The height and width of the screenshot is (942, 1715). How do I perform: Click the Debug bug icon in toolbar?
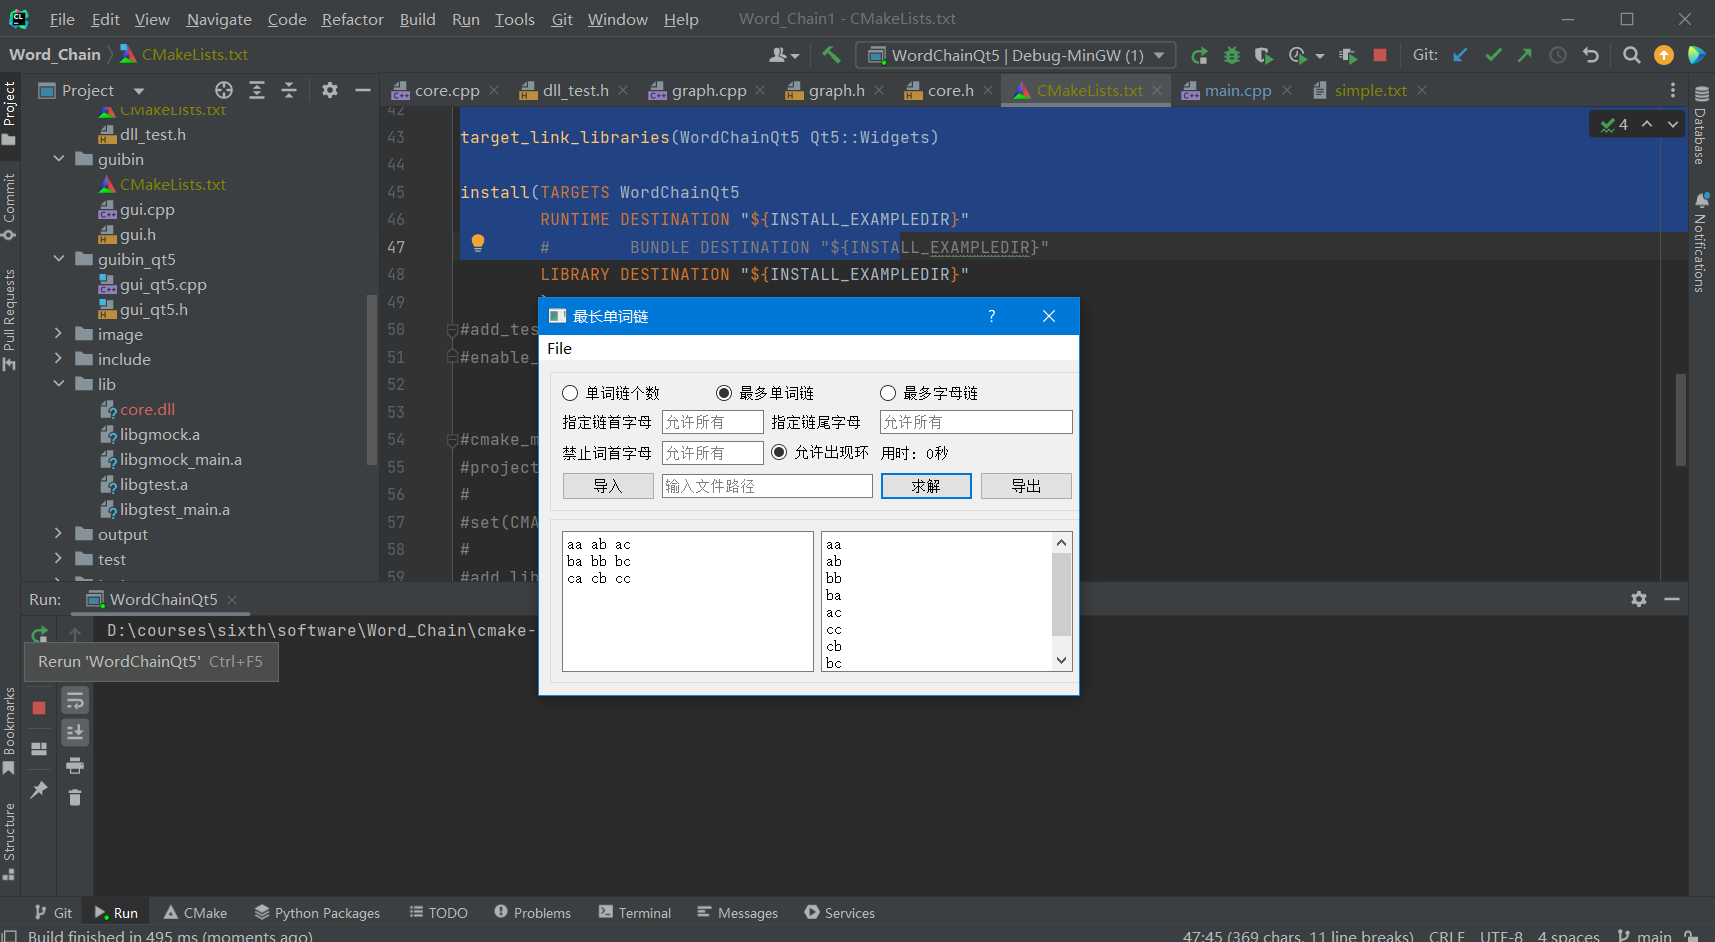pos(1232,55)
